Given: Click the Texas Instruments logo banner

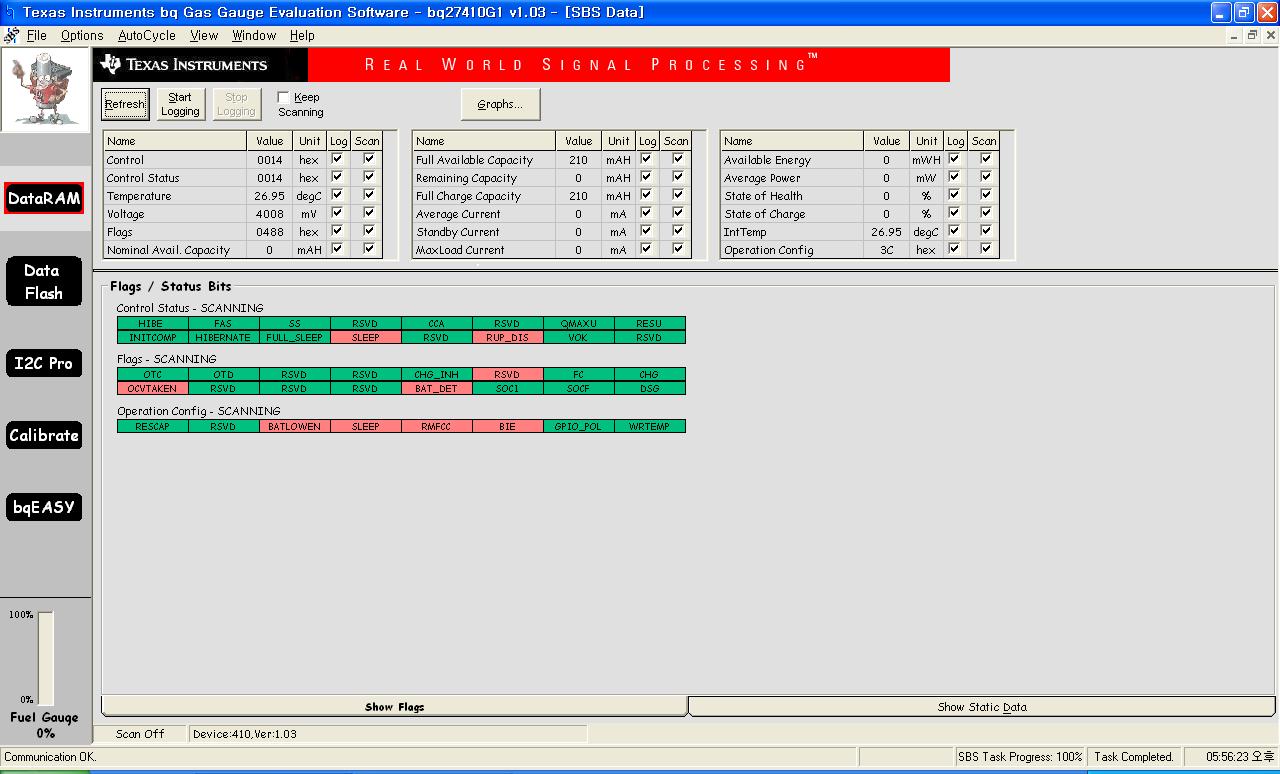Looking at the screenshot, I should (x=200, y=65).
